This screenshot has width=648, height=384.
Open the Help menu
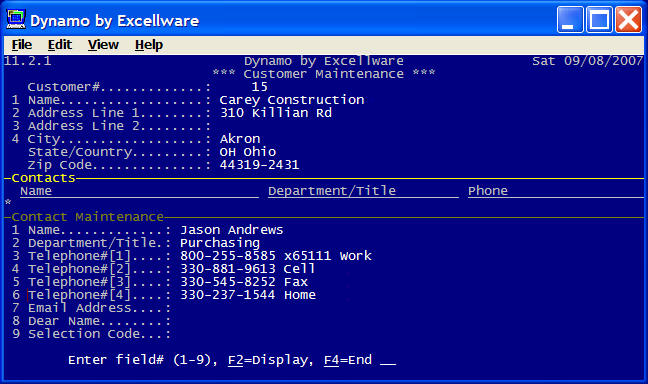tap(149, 45)
